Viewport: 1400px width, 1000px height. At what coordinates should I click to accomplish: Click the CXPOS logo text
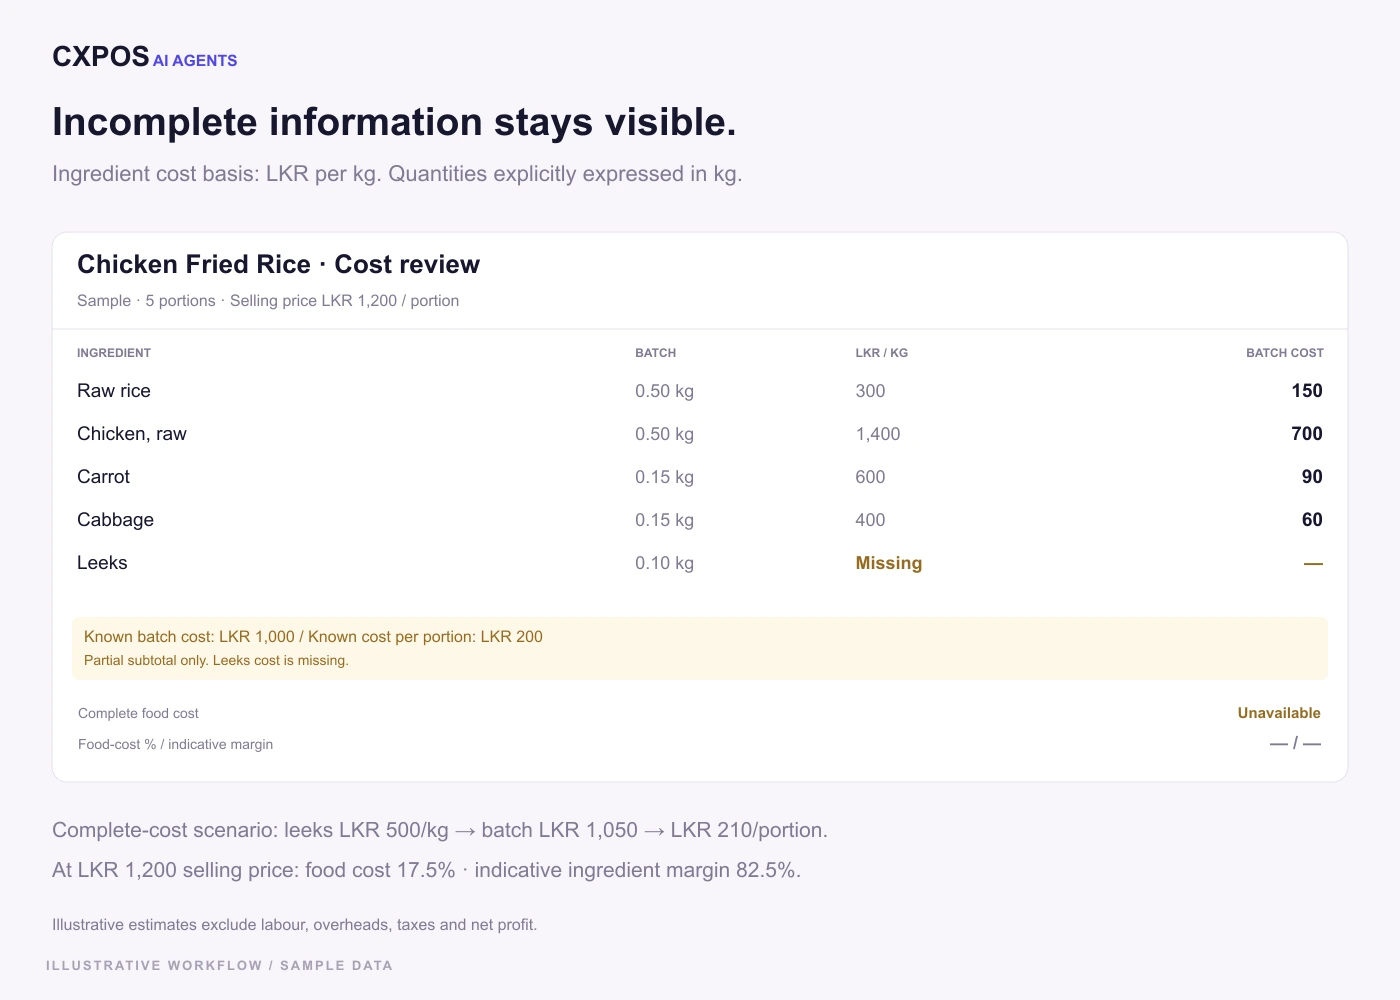tap(101, 57)
